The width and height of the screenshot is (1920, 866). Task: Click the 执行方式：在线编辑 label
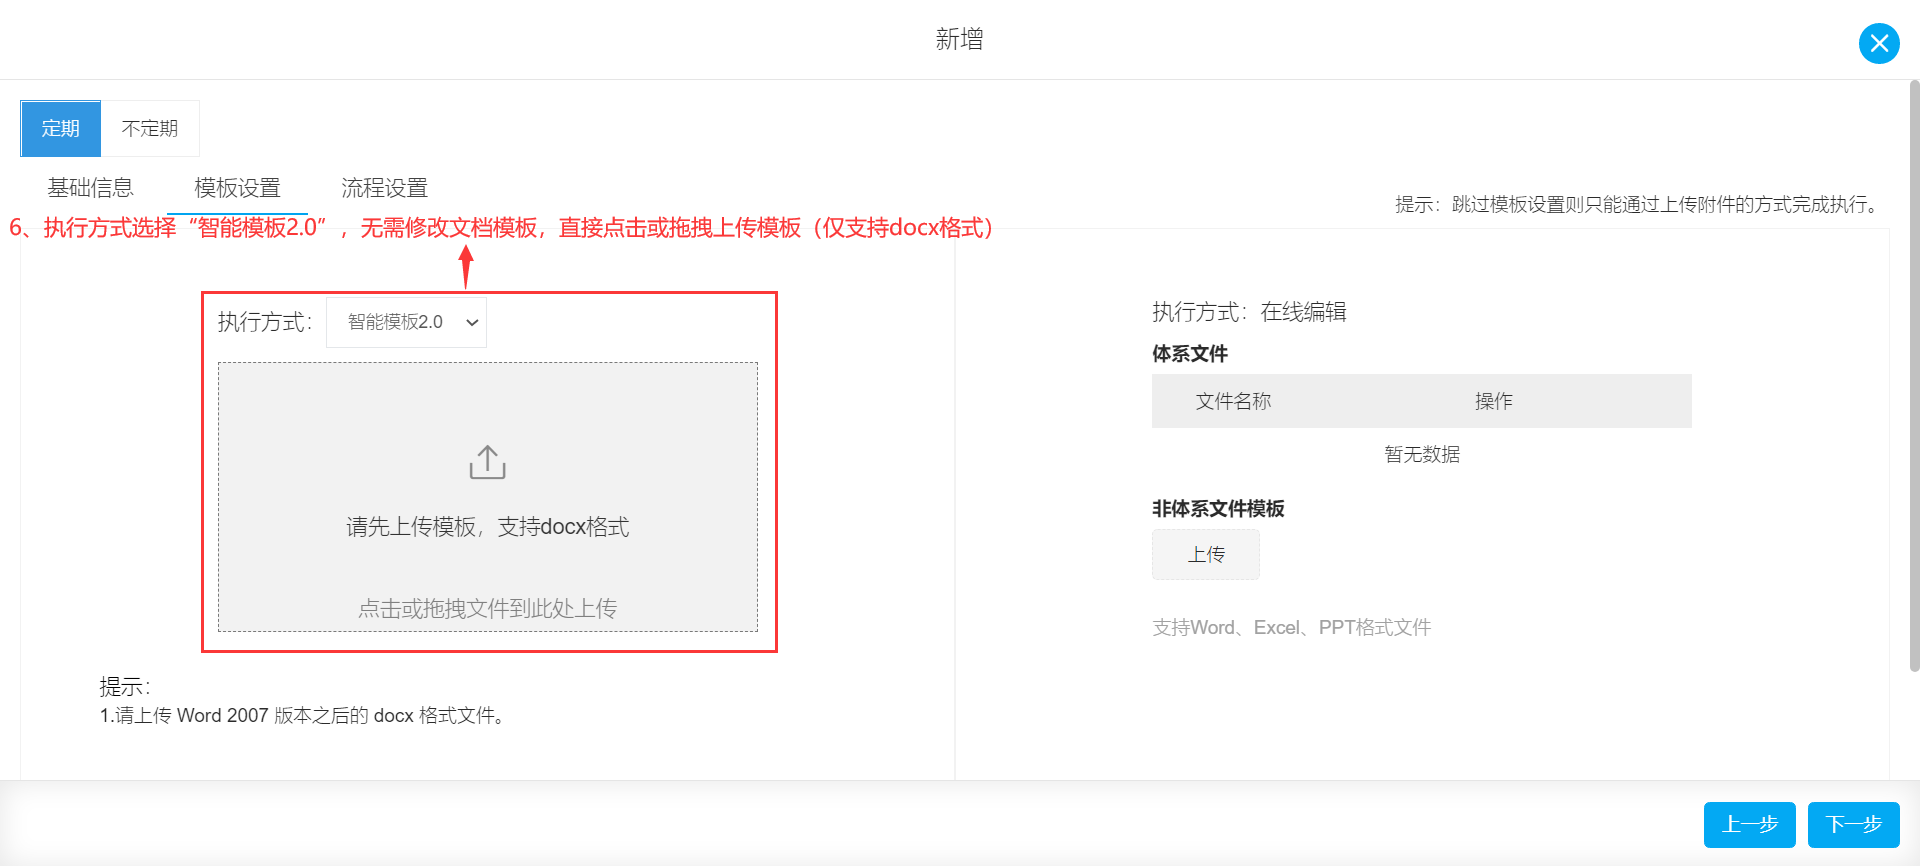click(x=1249, y=312)
